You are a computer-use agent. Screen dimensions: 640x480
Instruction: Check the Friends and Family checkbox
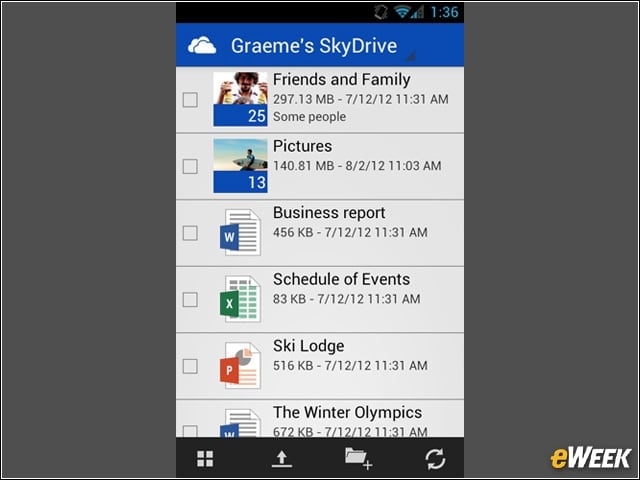[190, 100]
